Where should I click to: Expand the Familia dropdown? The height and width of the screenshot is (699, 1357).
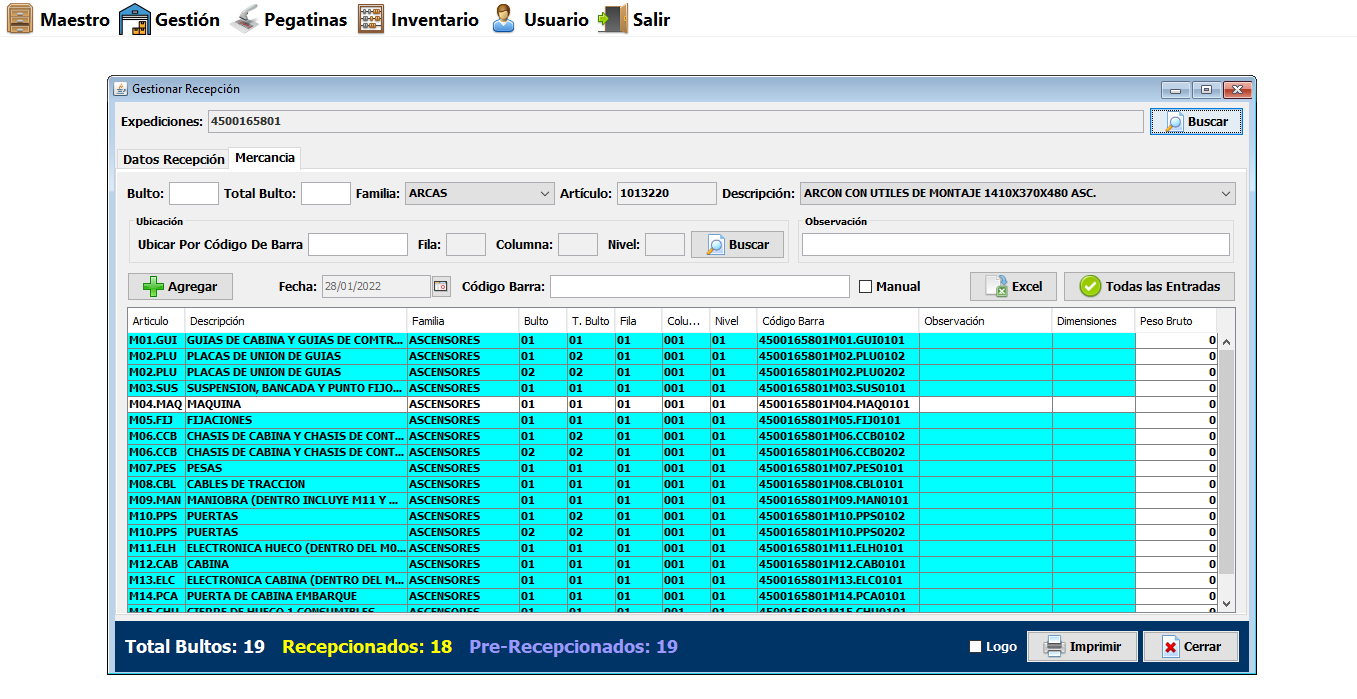[545, 193]
